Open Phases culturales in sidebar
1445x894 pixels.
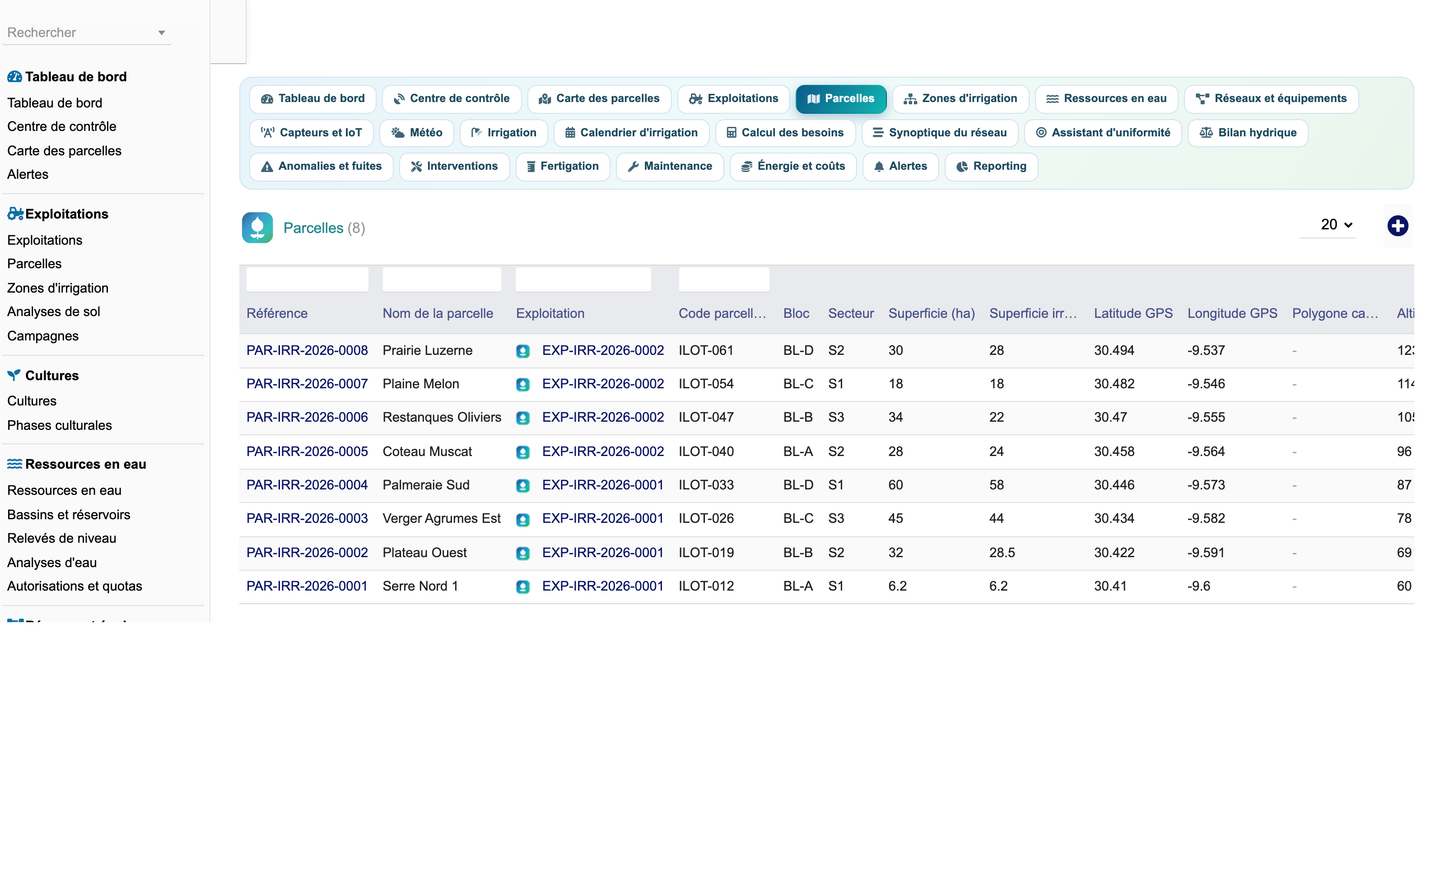point(60,426)
